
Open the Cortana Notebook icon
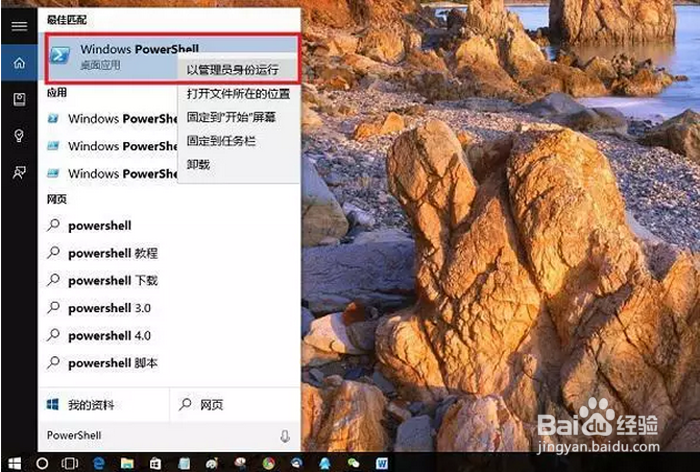pos(19,100)
